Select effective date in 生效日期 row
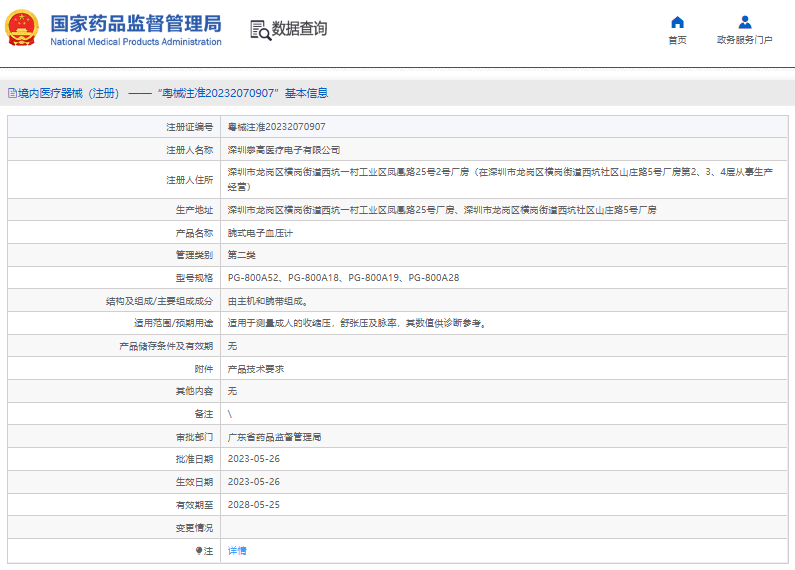This screenshot has width=795, height=570. pos(254,482)
